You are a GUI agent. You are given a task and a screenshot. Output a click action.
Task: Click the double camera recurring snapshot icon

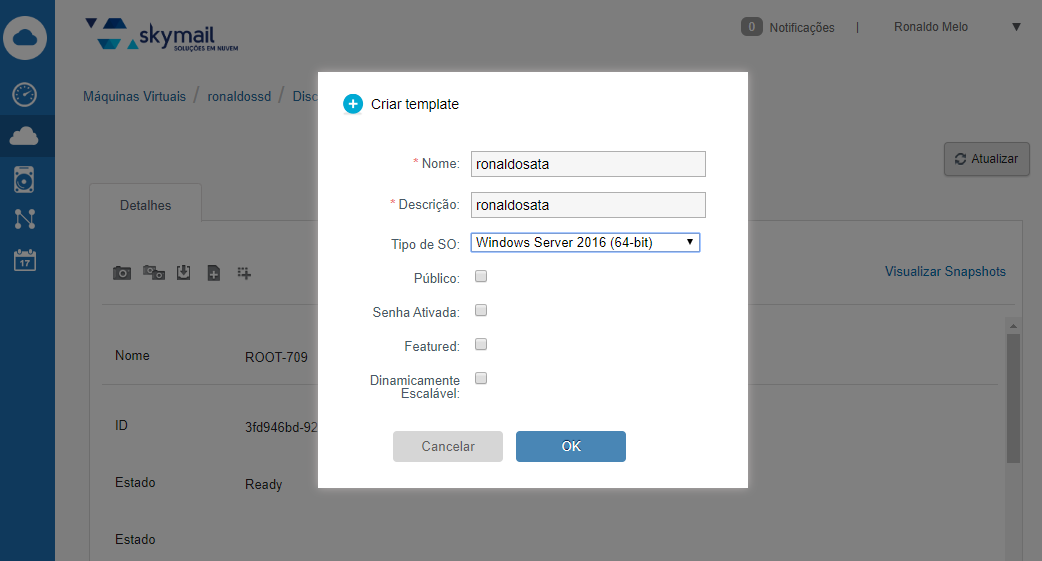pos(153,272)
